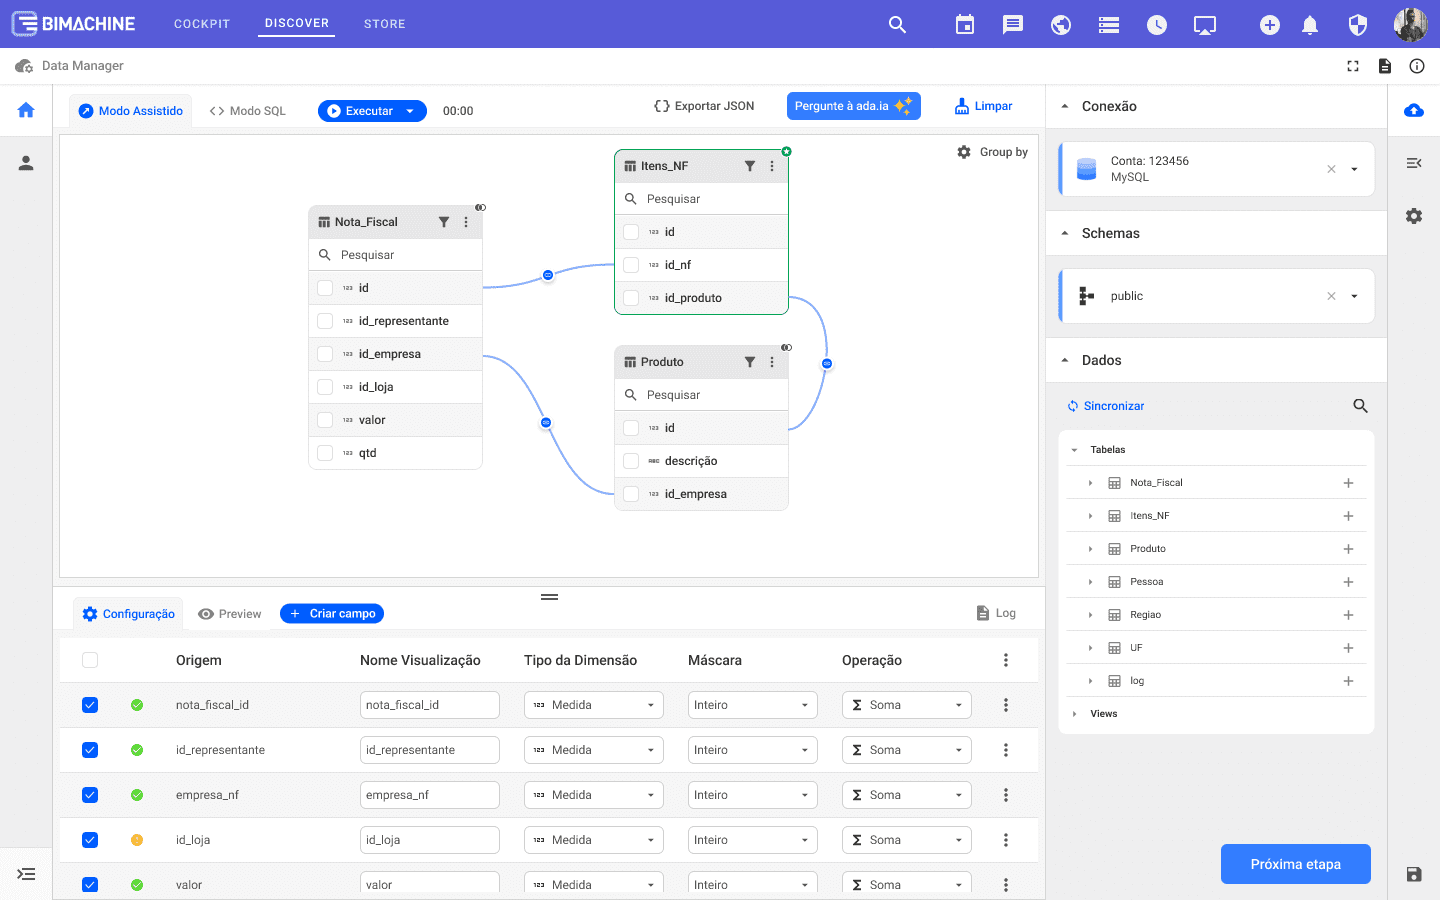Open Tipo da Dimensão dropdown for id_representante
The image size is (1440, 900).
[593, 750]
